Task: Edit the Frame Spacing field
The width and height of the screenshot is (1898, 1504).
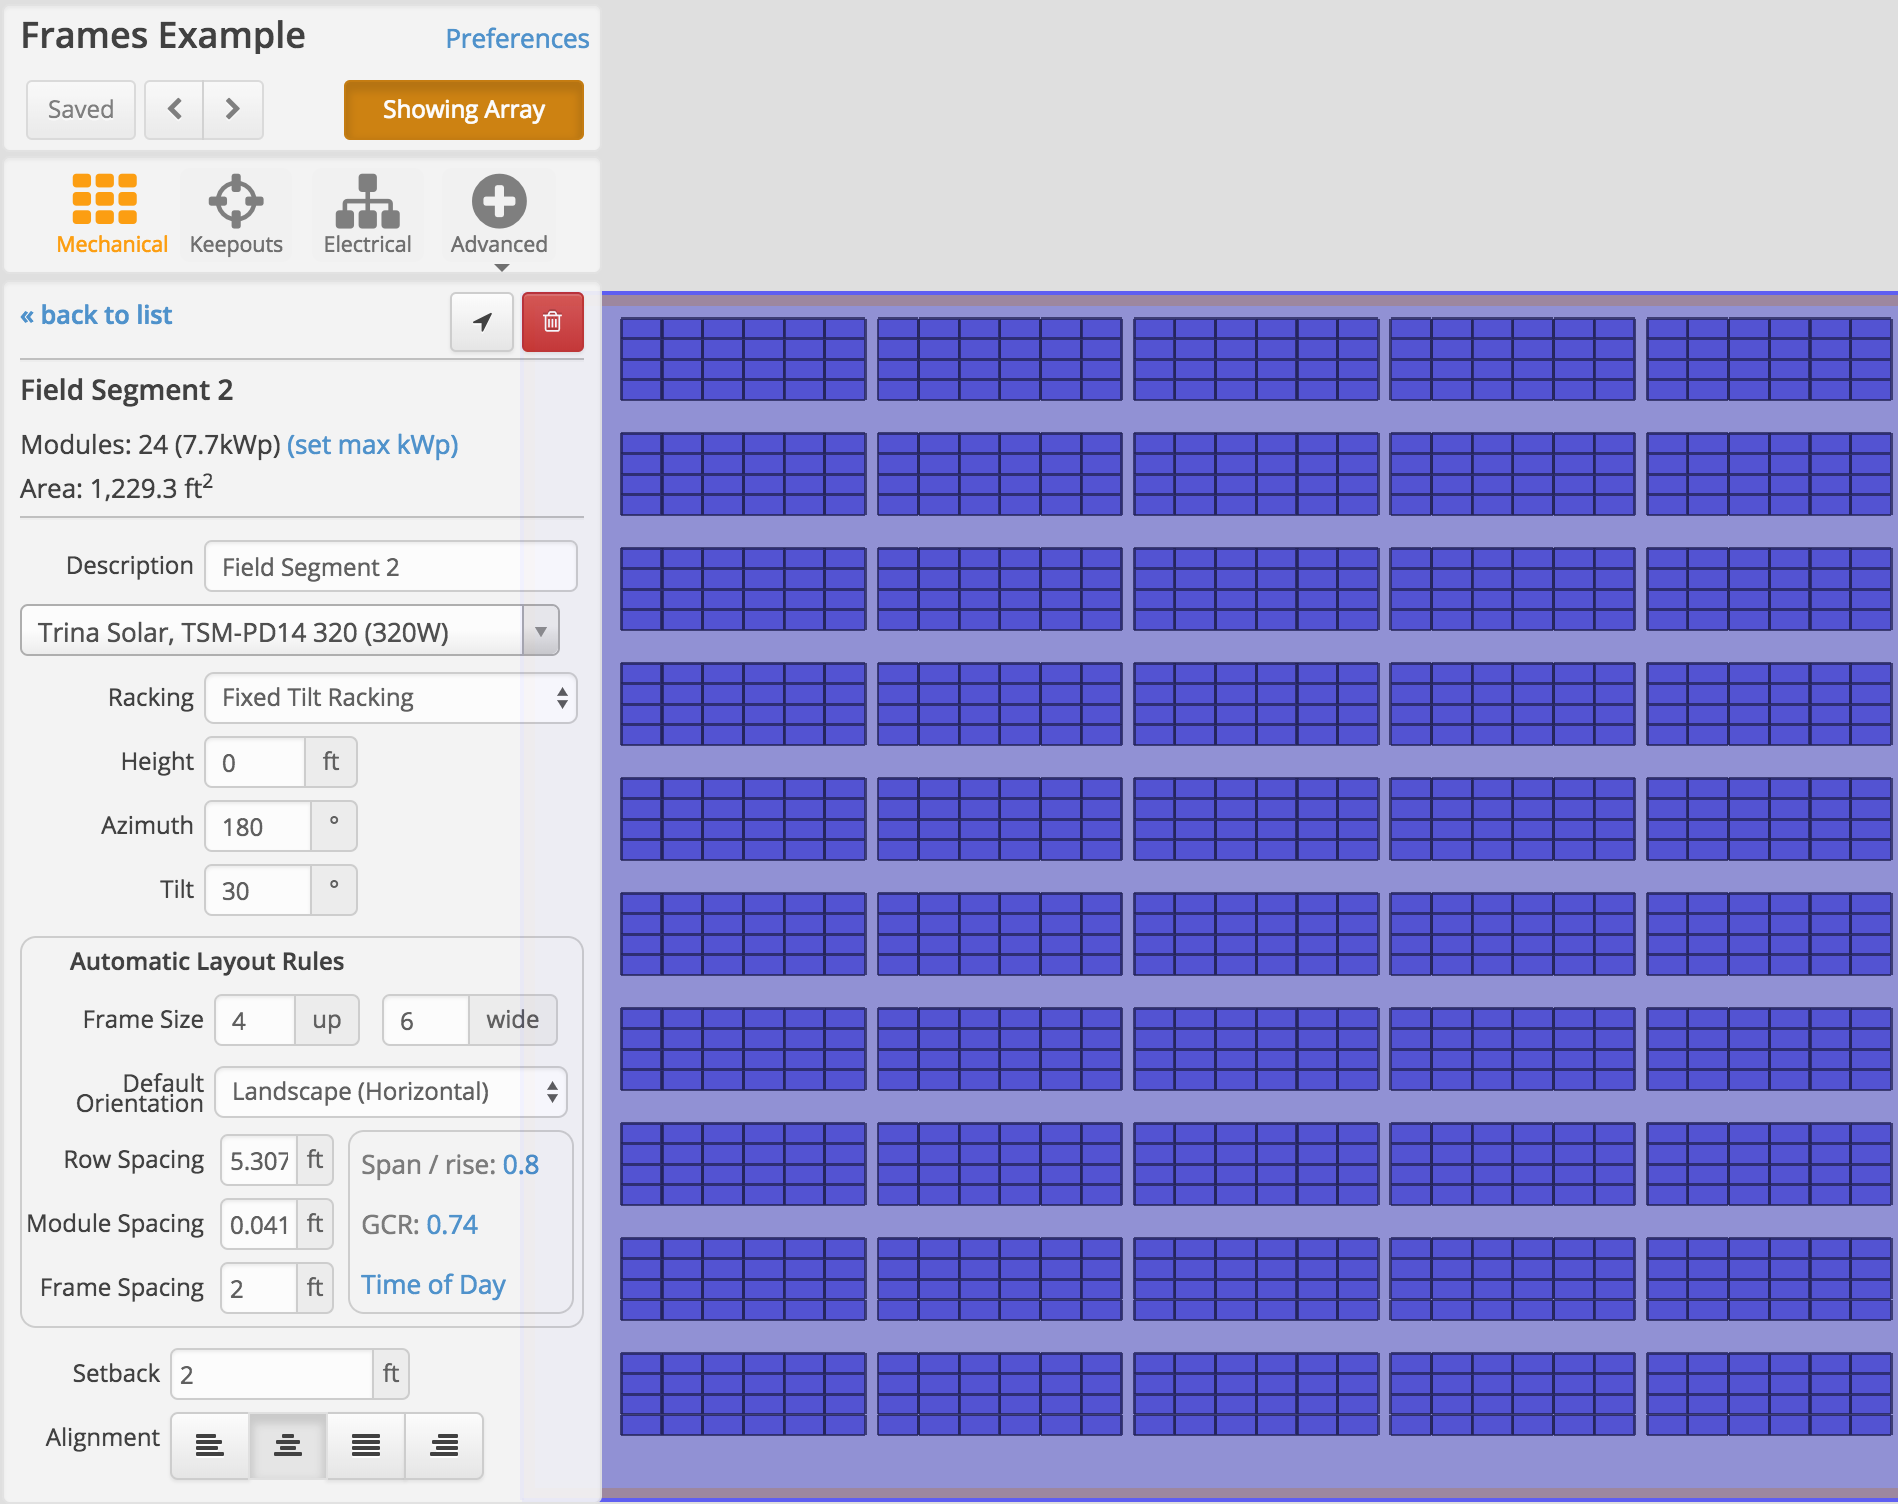Action: pos(259,1288)
